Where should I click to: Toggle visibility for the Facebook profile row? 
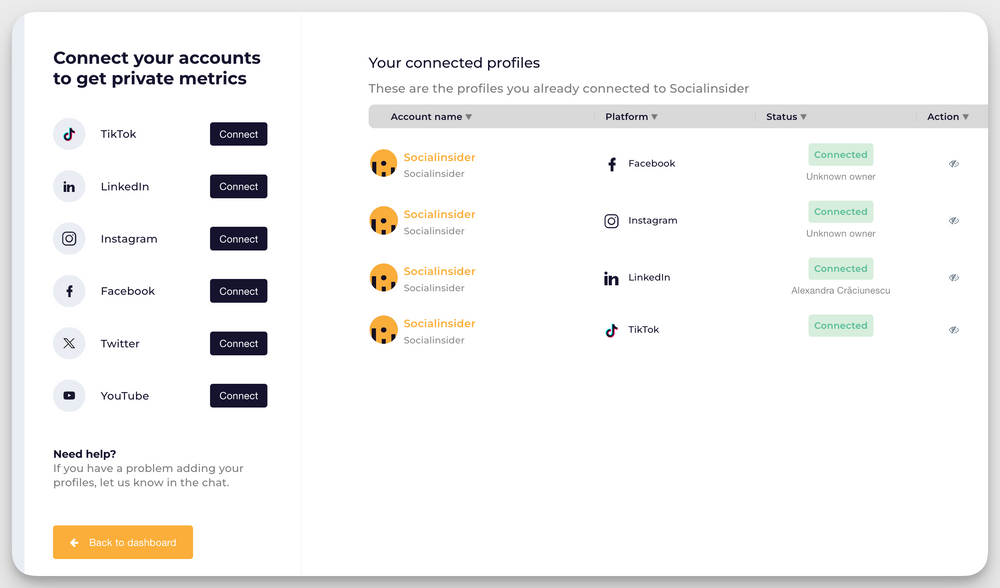[953, 163]
